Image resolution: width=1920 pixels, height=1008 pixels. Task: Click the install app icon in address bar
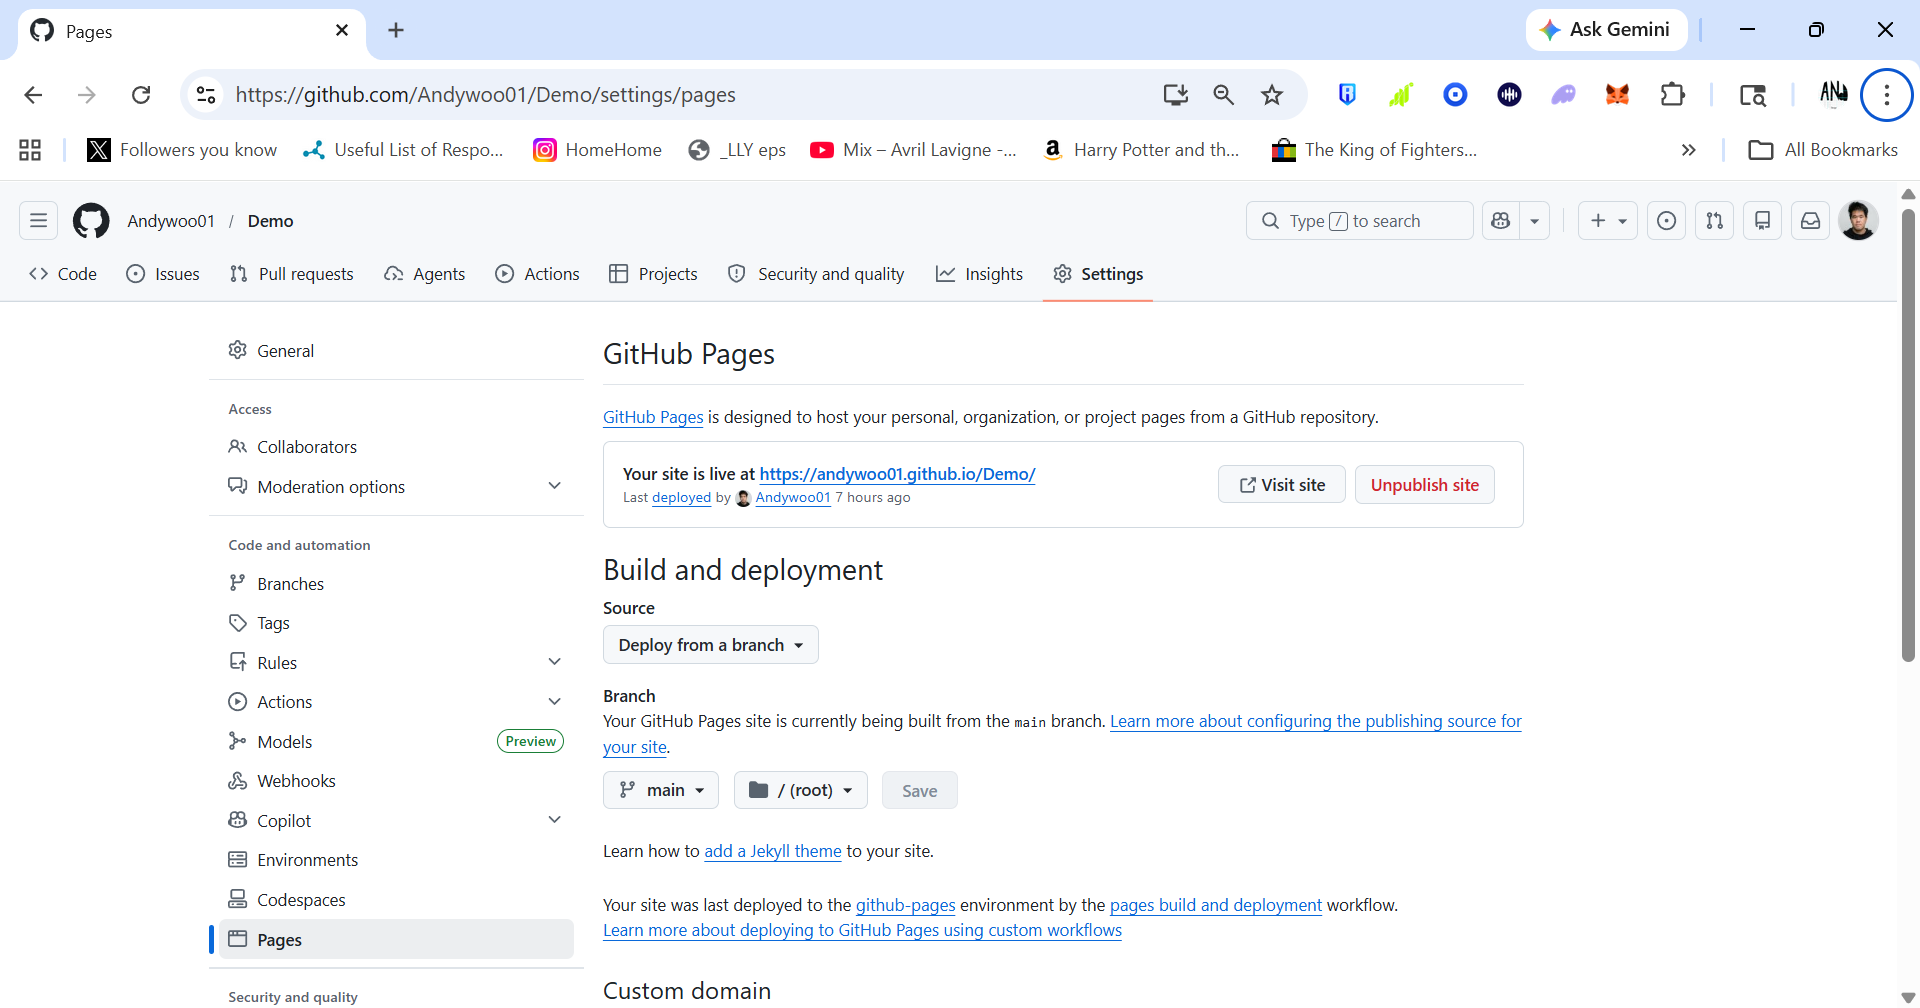pyautogui.click(x=1175, y=95)
